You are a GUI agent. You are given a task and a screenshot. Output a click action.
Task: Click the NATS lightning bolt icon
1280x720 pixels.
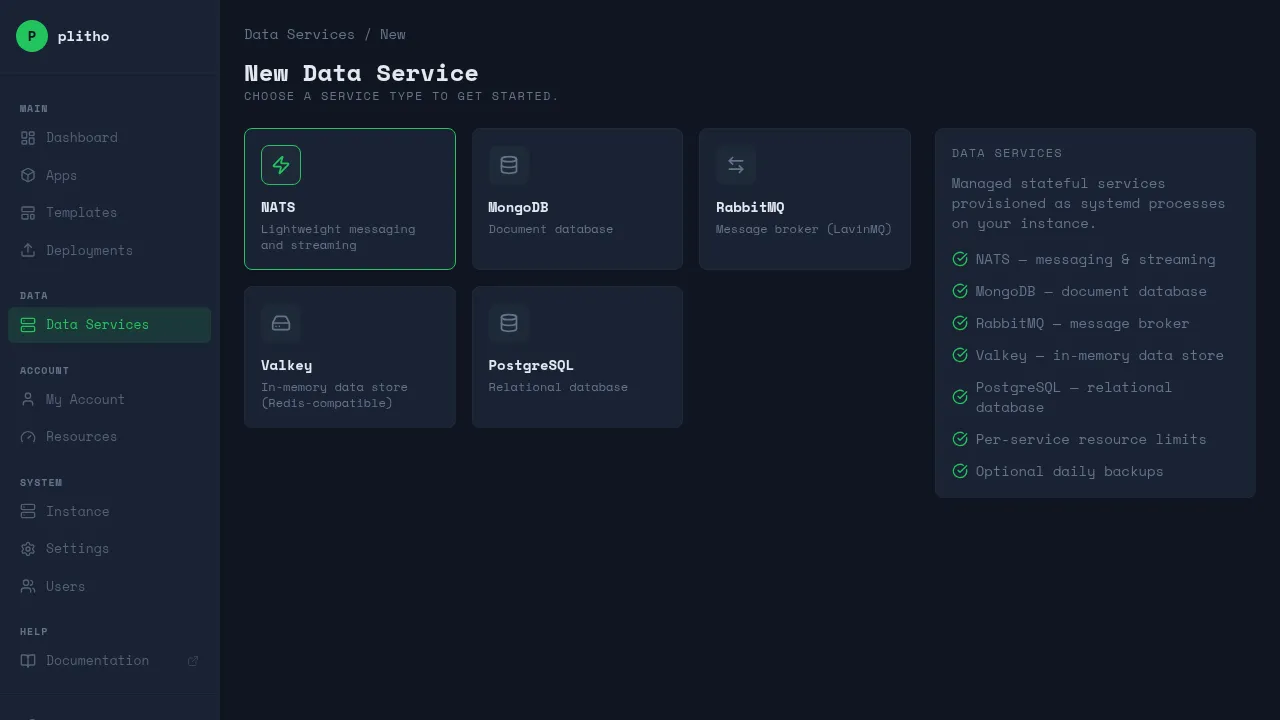pos(281,165)
